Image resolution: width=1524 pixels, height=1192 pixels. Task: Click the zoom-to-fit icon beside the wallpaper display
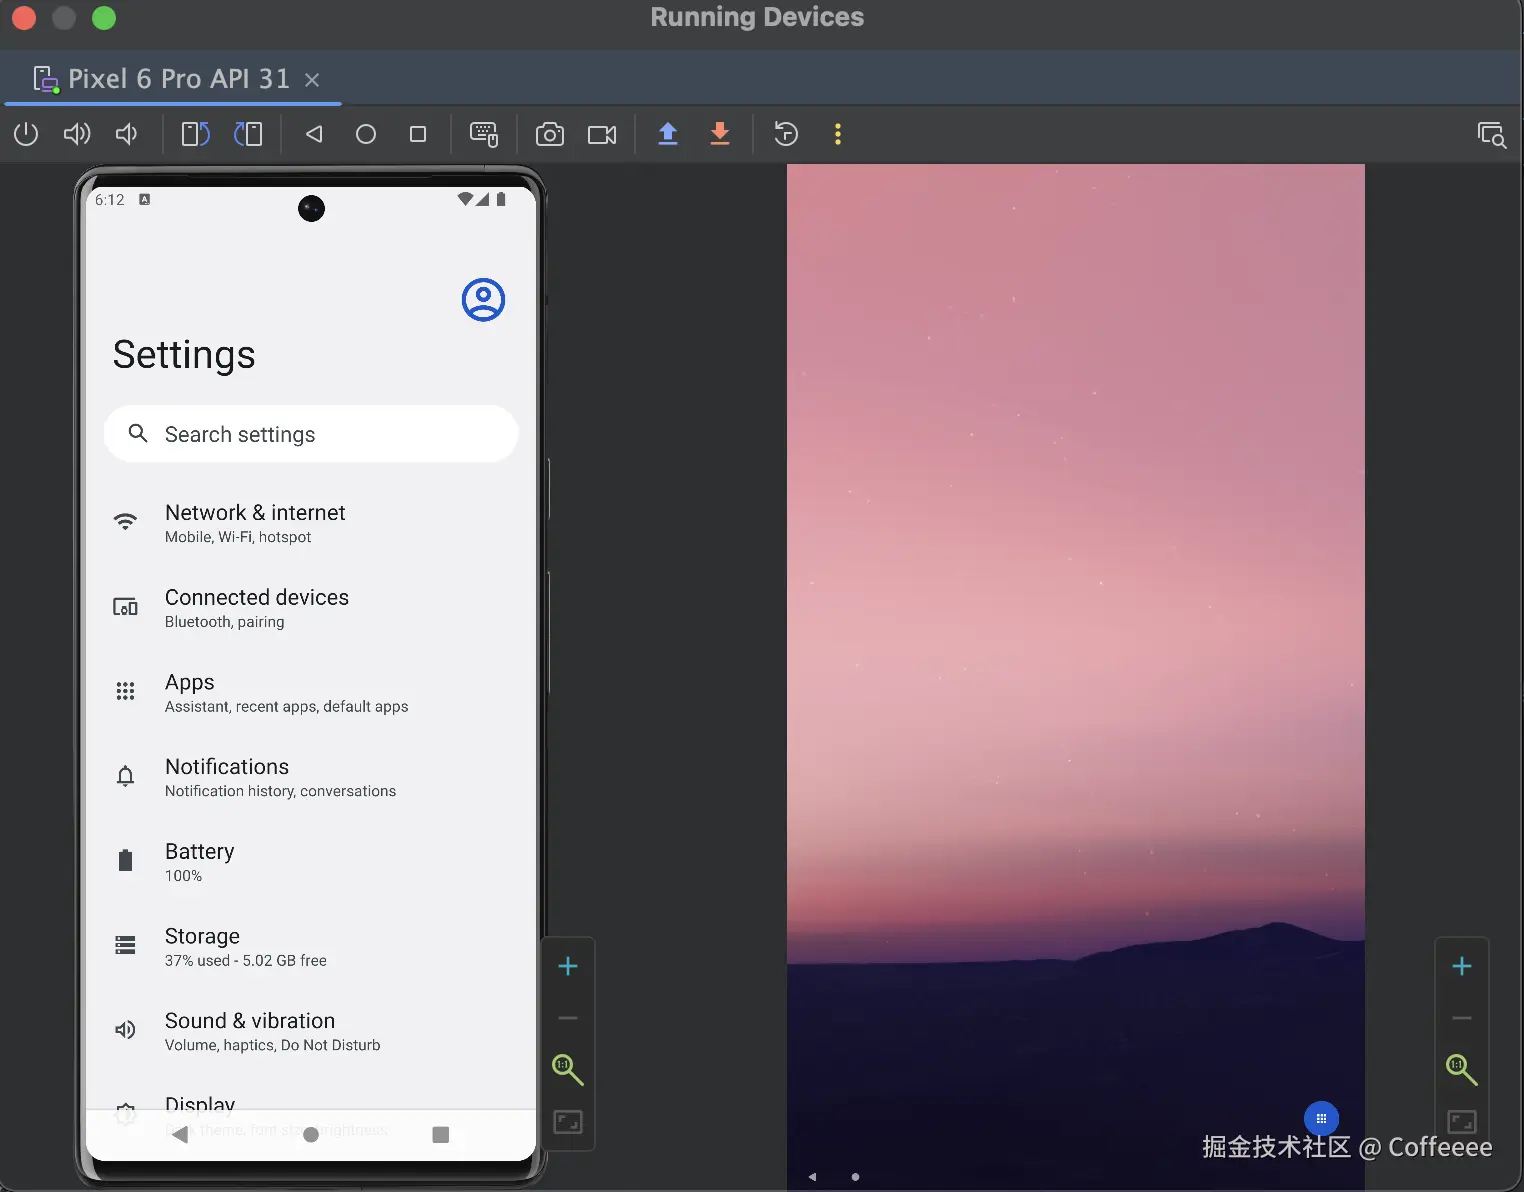[1462, 1122]
